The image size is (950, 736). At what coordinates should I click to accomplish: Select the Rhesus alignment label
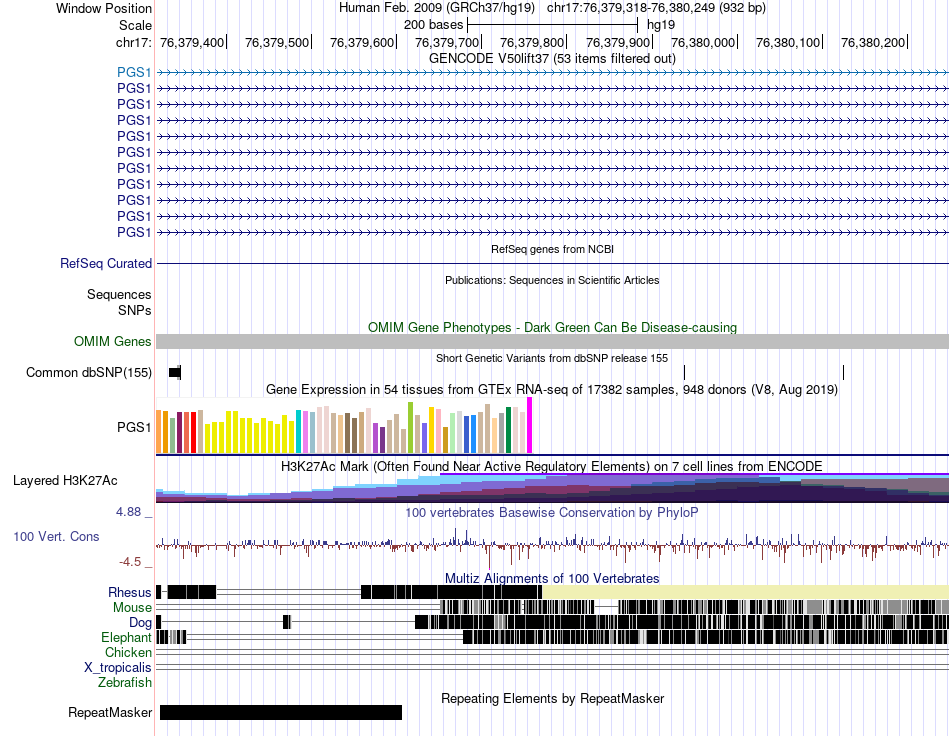130,592
